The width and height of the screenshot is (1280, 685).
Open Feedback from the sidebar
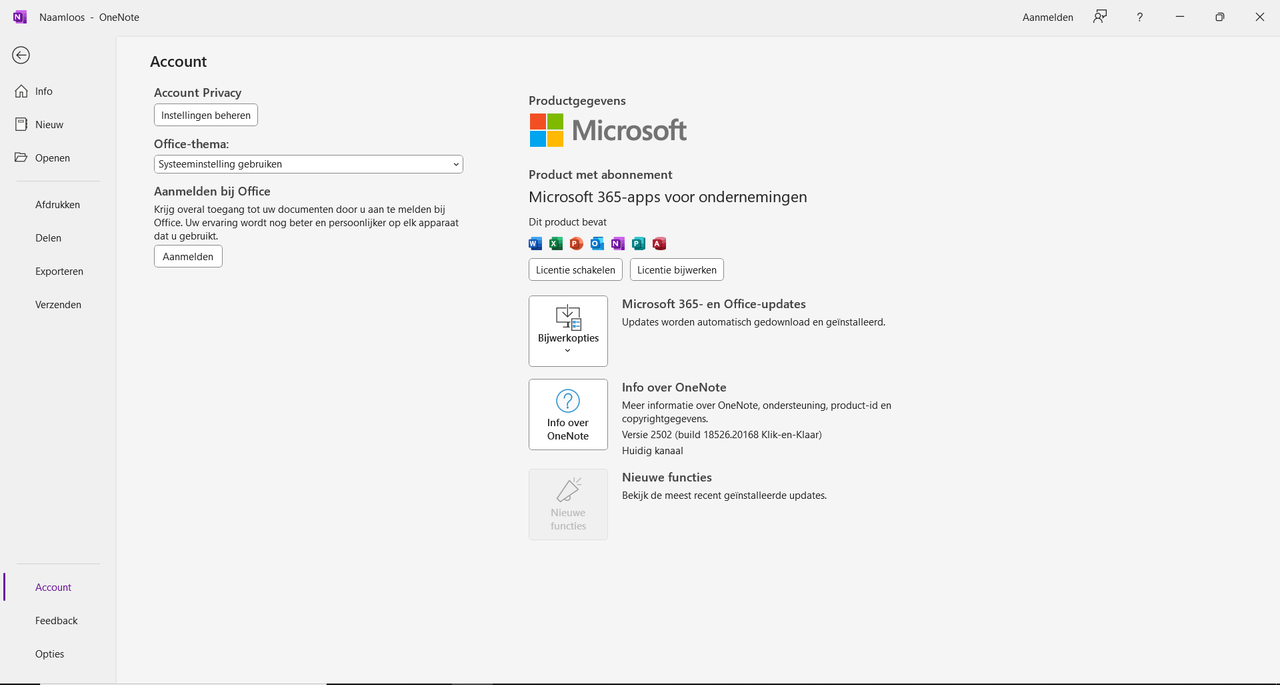(58, 620)
